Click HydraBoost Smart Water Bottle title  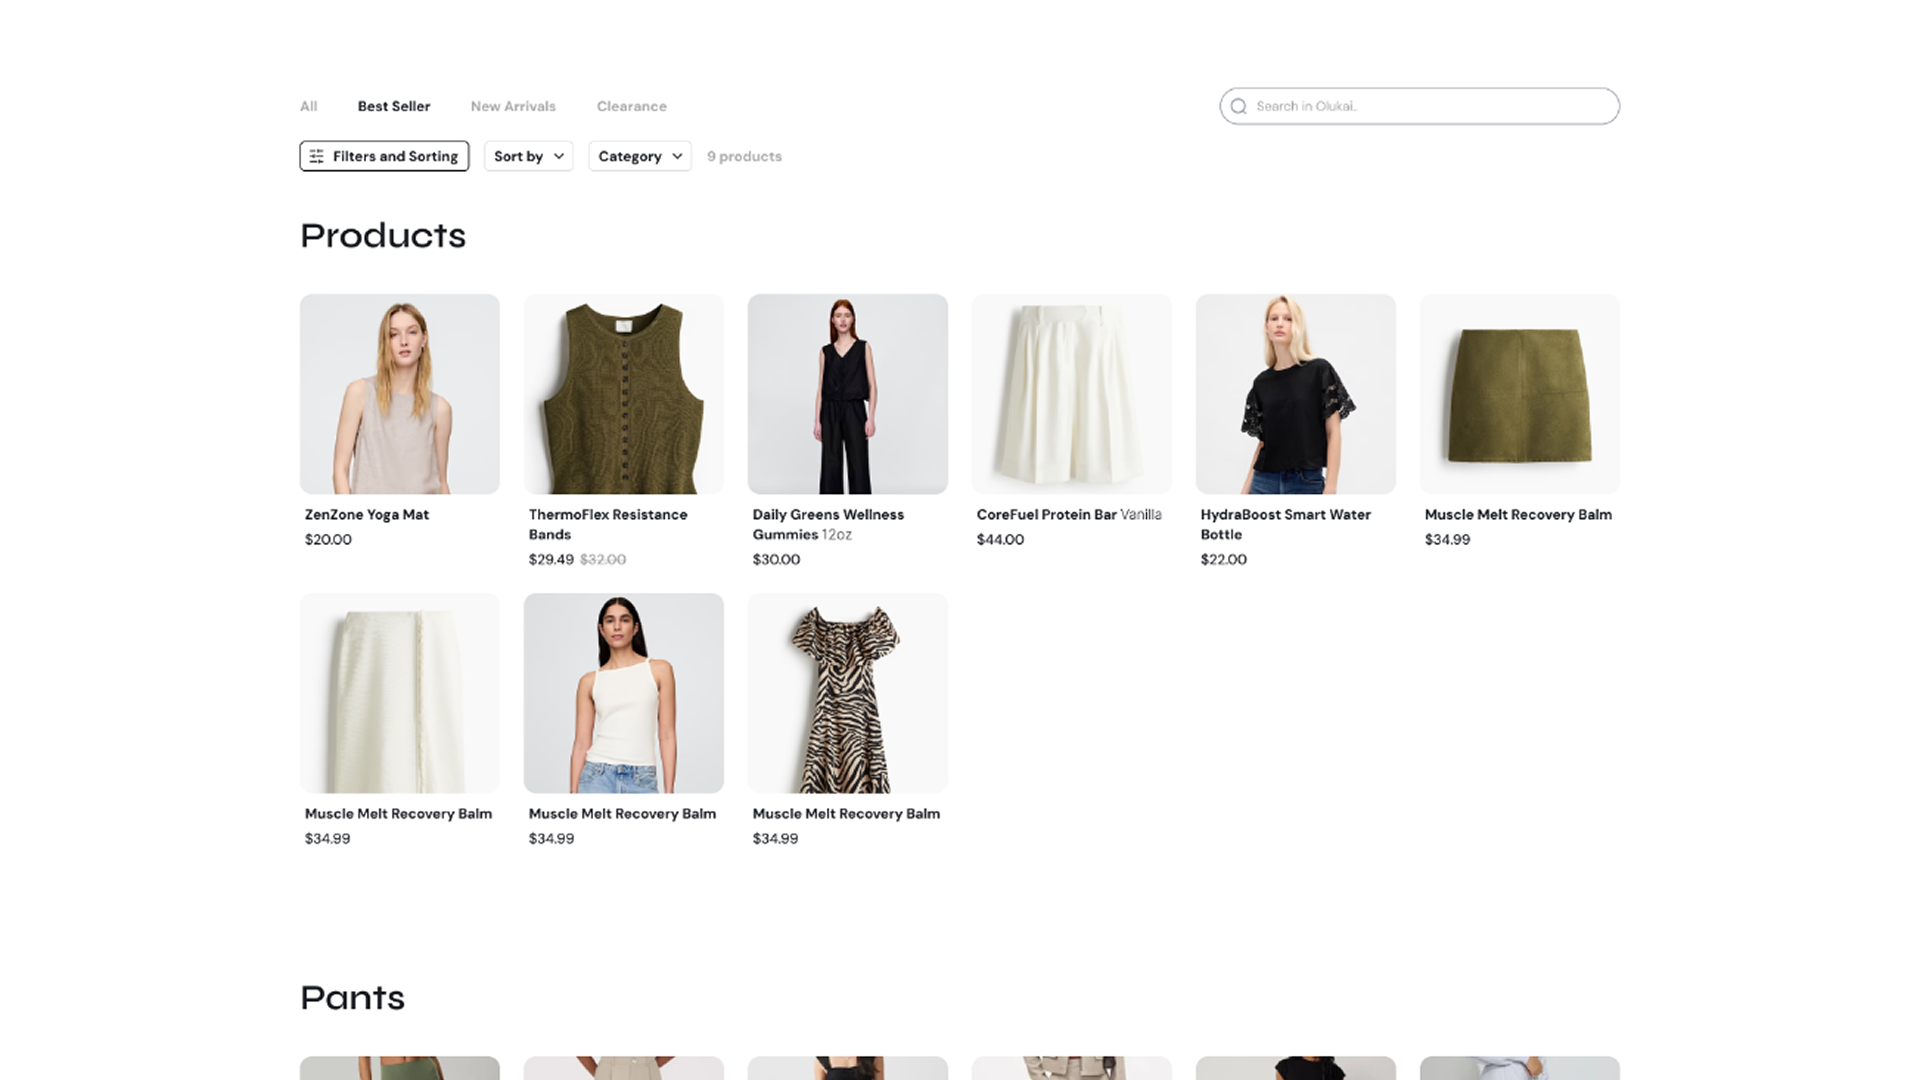[1286, 525]
